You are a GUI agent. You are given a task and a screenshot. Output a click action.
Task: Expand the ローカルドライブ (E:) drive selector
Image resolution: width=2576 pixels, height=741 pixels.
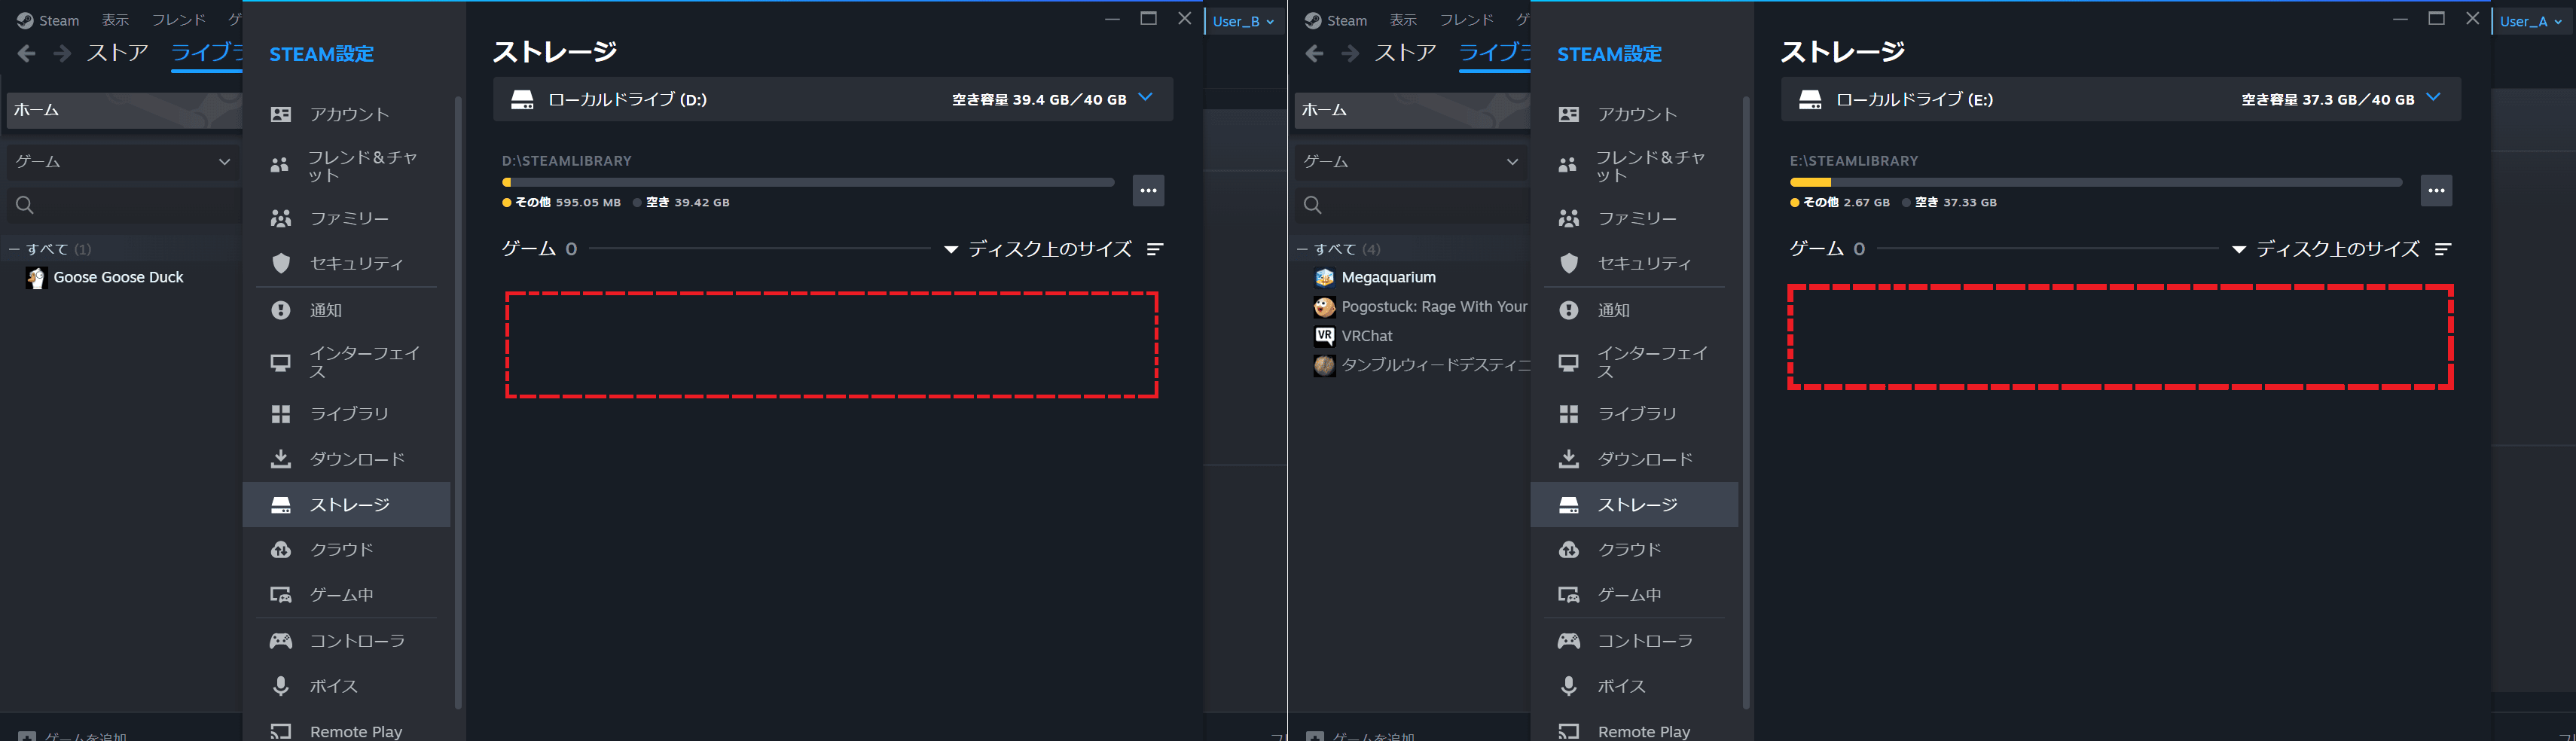[2121, 99]
